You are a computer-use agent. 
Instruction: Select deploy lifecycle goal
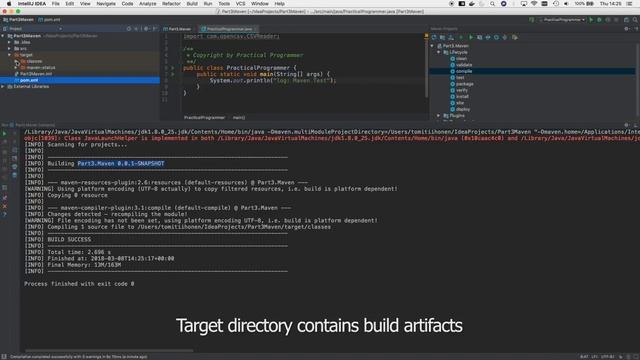coord(462,109)
